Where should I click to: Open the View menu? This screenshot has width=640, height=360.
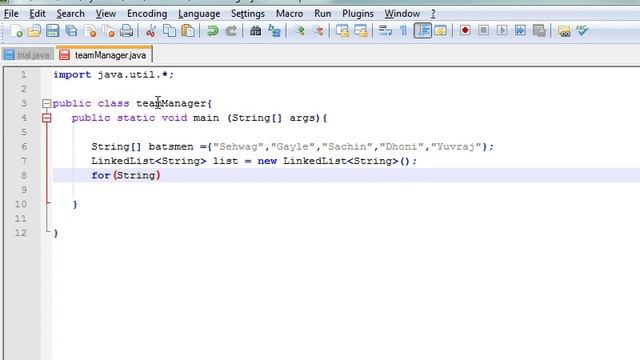tap(106, 14)
